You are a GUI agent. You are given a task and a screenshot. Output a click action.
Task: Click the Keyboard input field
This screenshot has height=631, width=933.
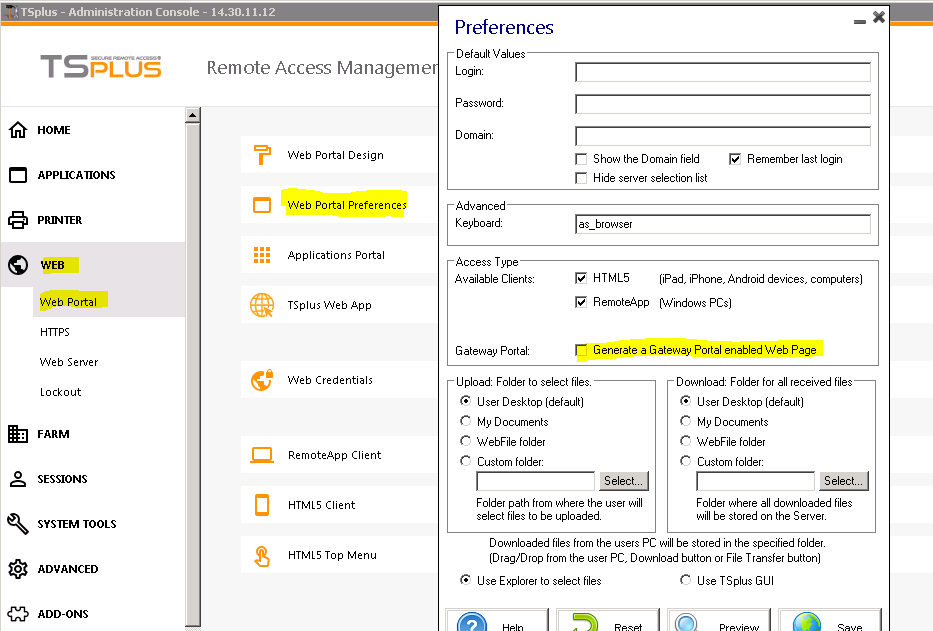(722, 224)
